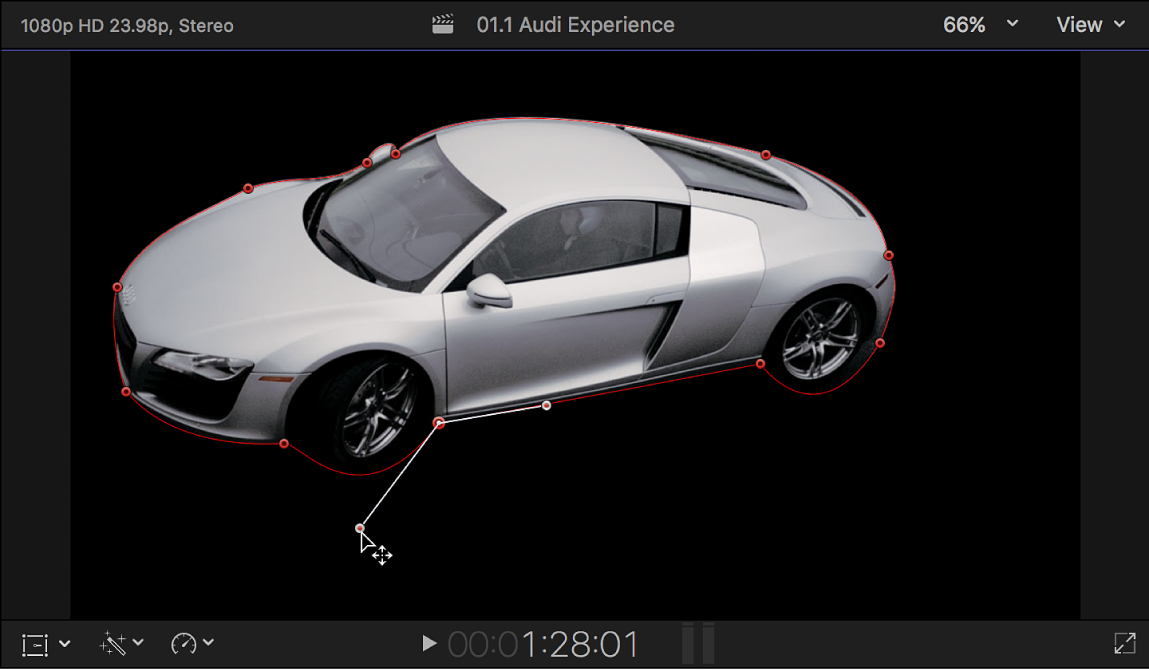This screenshot has width=1149, height=670.
Task: Click the View dropdown chevron
Action: tap(1117, 25)
